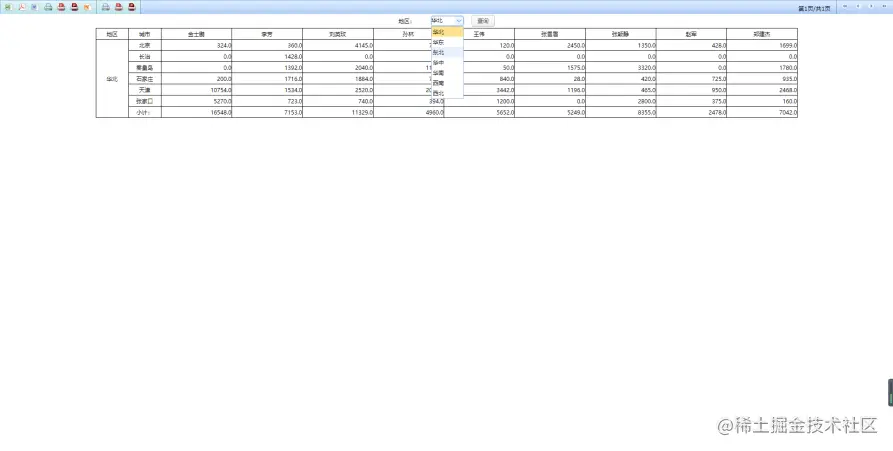Click the cell with value 2800.0
This screenshot has height=451, width=893.
[621, 101]
